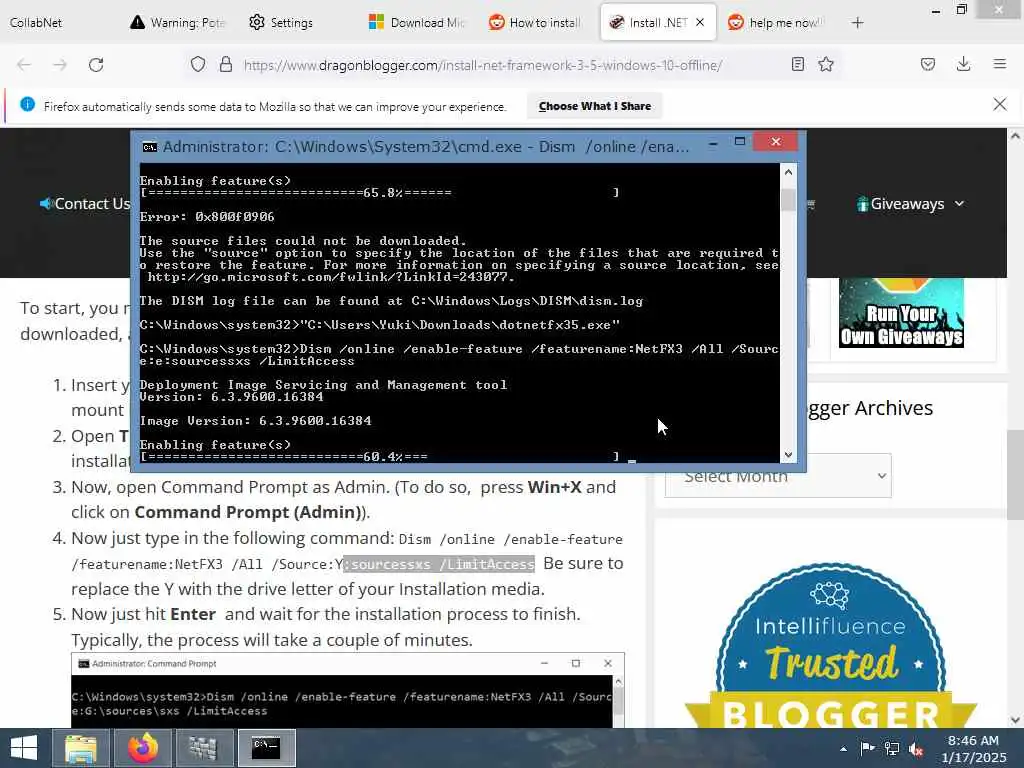The width and height of the screenshot is (1024, 768).
Task: Click the command prompt screenshot image in article
Action: click(347, 690)
